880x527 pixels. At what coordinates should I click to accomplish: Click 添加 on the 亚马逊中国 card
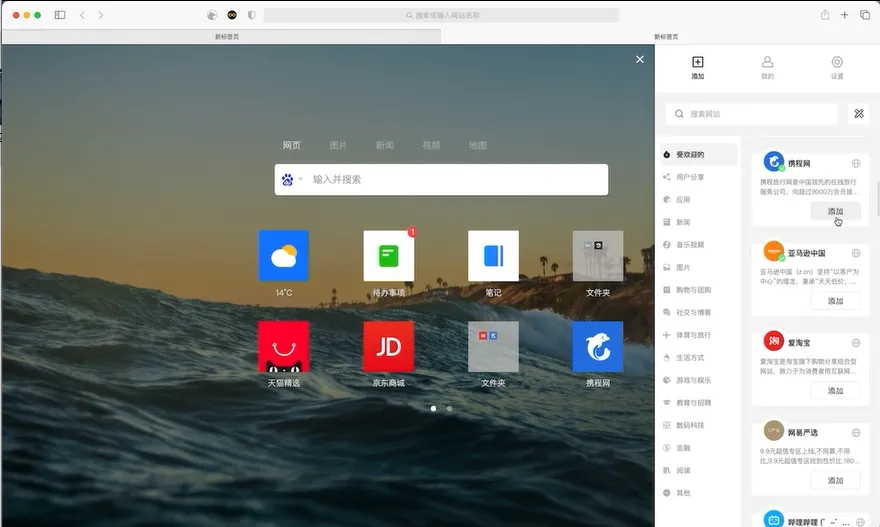(x=835, y=301)
